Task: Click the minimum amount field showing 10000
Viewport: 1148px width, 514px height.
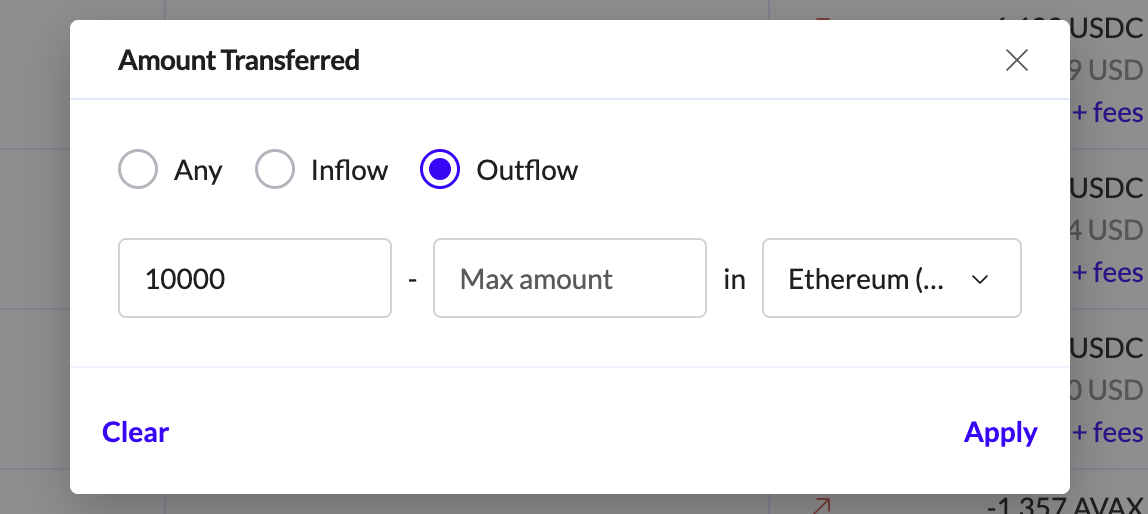Action: [254, 278]
